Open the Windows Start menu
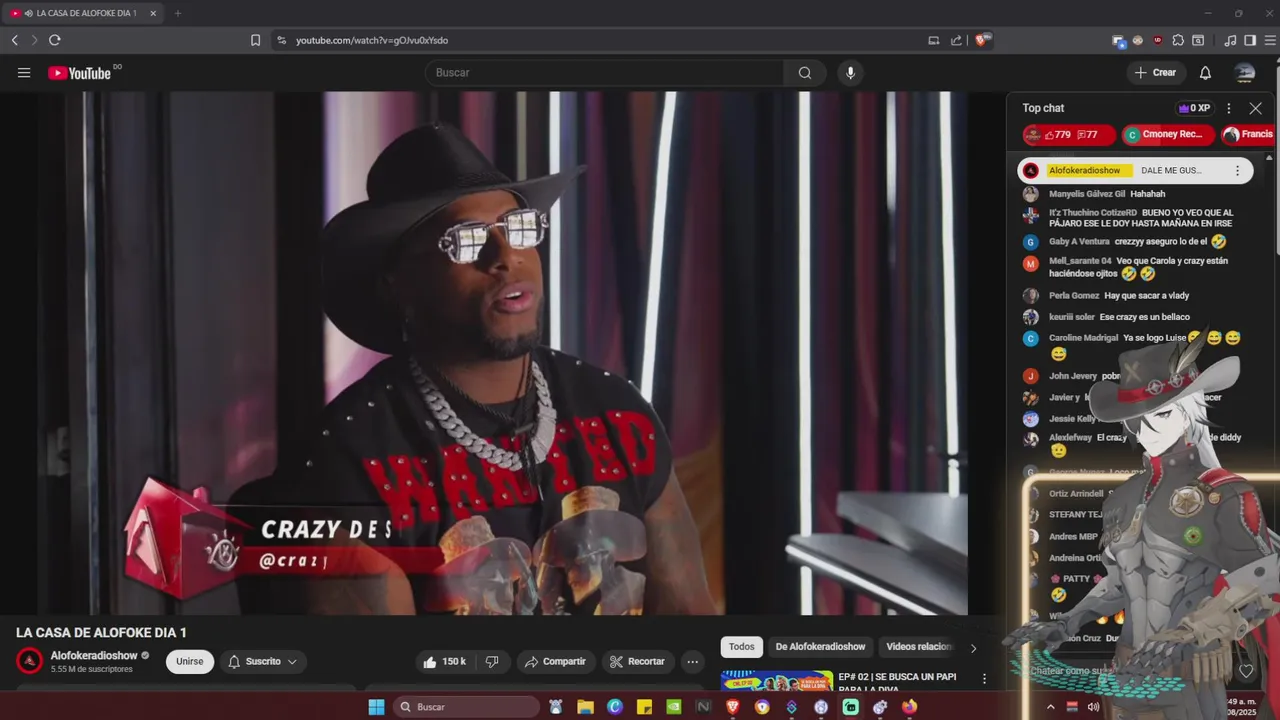Image resolution: width=1280 pixels, height=720 pixels. click(x=376, y=707)
